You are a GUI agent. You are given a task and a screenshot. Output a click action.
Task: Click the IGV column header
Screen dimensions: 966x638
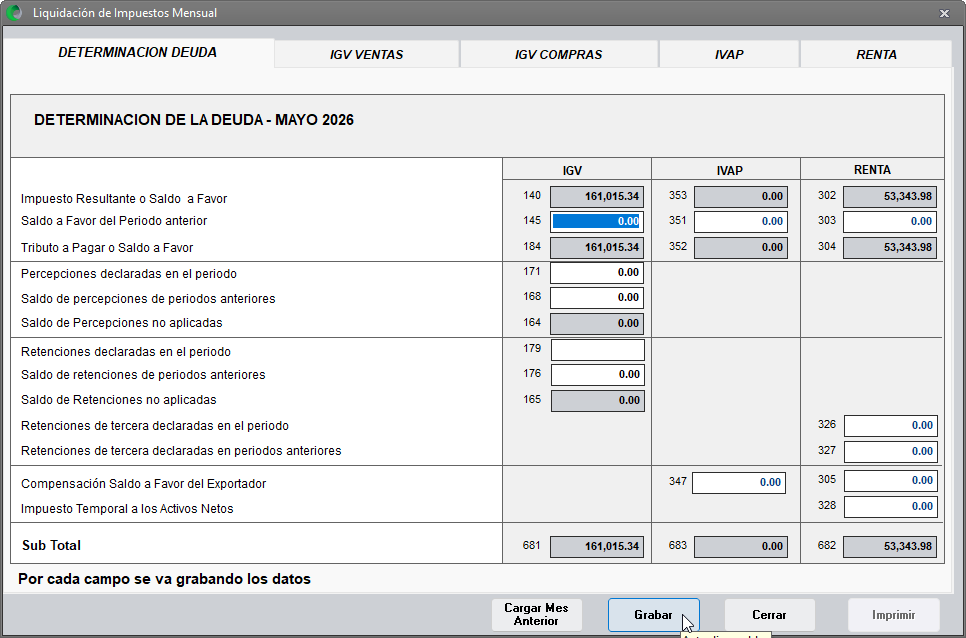(572, 171)
